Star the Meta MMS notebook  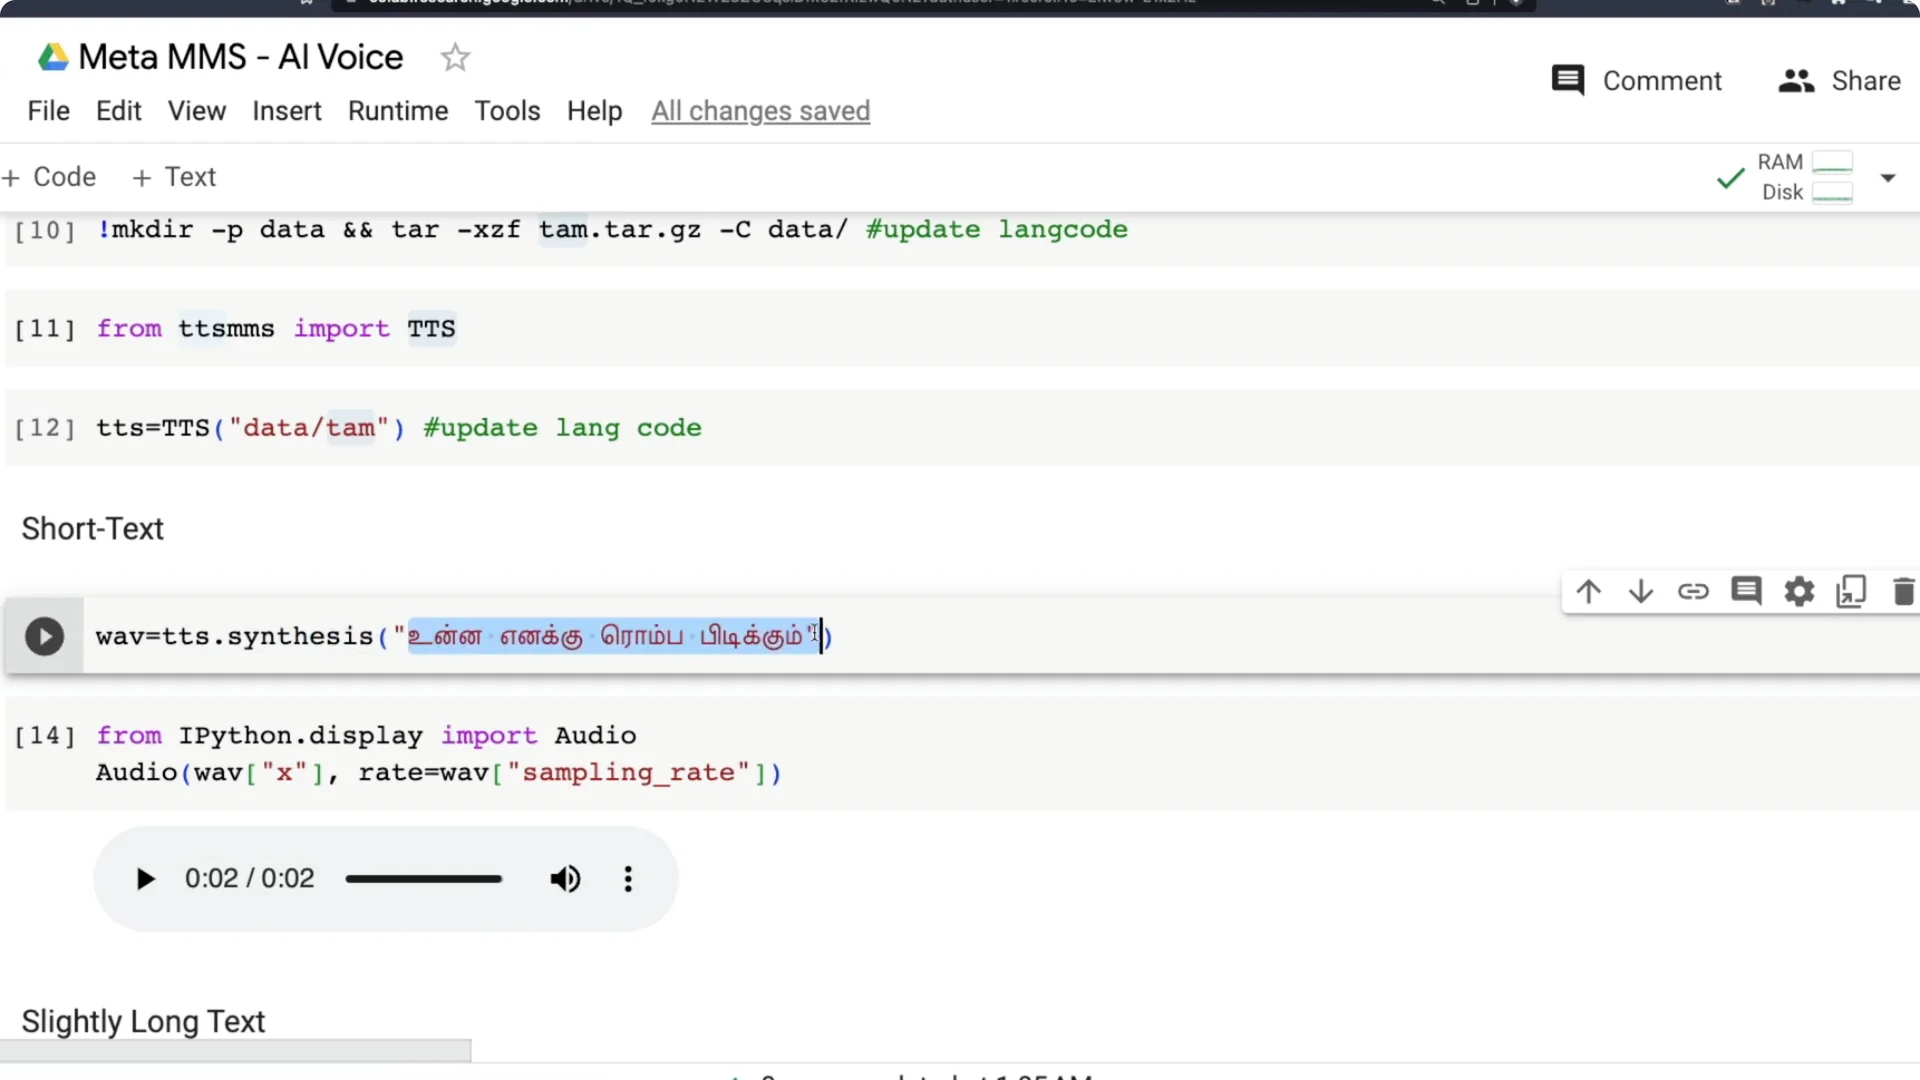pos(455,57)
